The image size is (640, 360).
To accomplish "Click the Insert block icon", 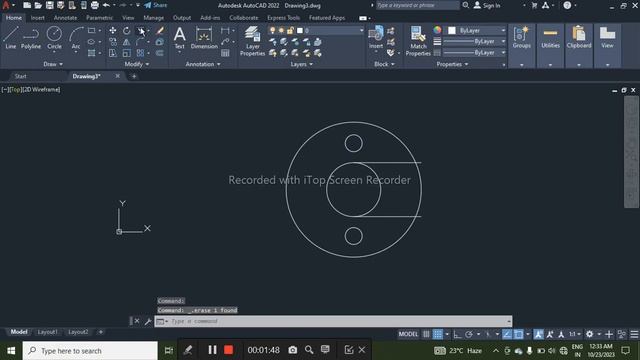I will (x=376, y=37).
